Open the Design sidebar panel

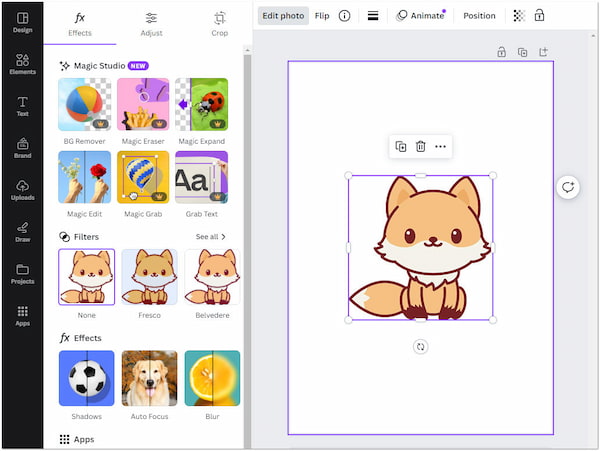(23, 23)
